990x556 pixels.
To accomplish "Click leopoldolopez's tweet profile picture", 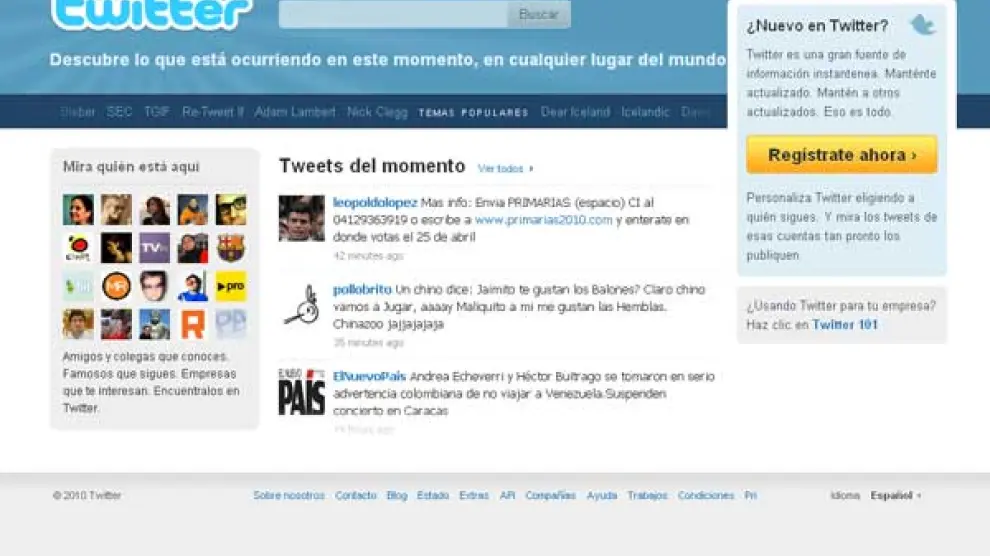I will click(x=301, y=218).
